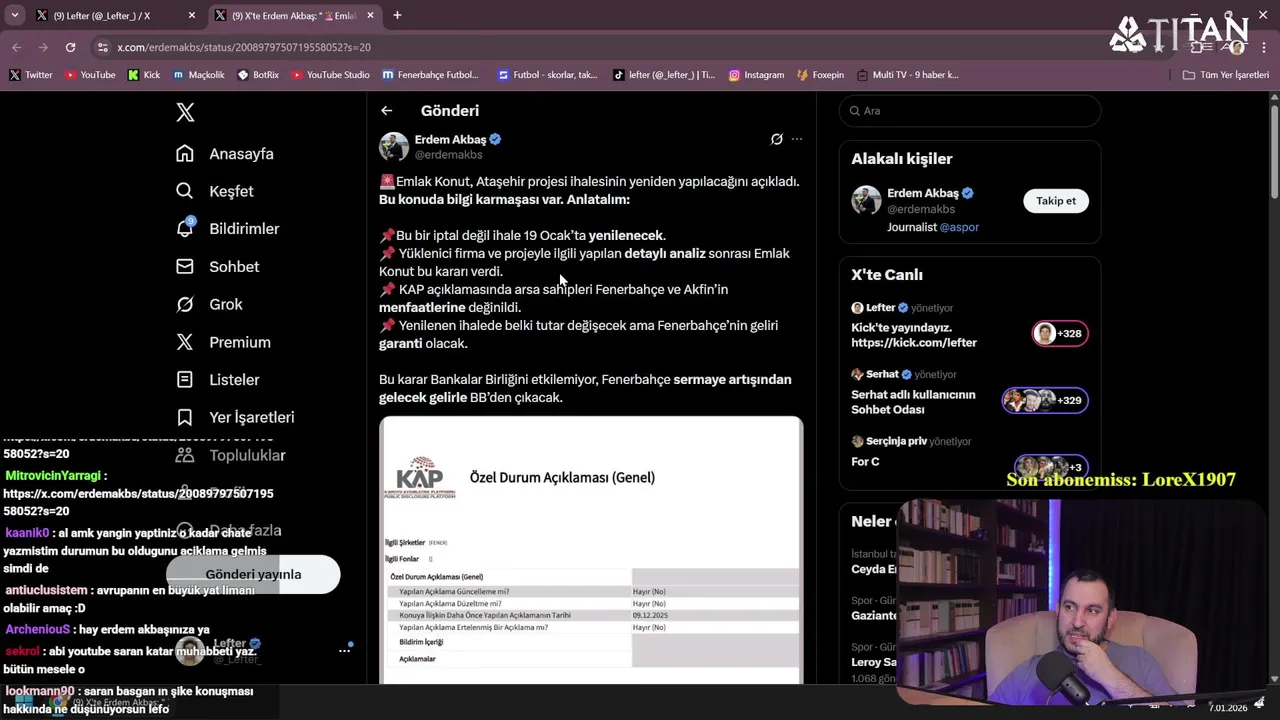Open Futbol - skorlar bookmark
Viewport: 1280px width, 720px height.
(x=548, y=75)
